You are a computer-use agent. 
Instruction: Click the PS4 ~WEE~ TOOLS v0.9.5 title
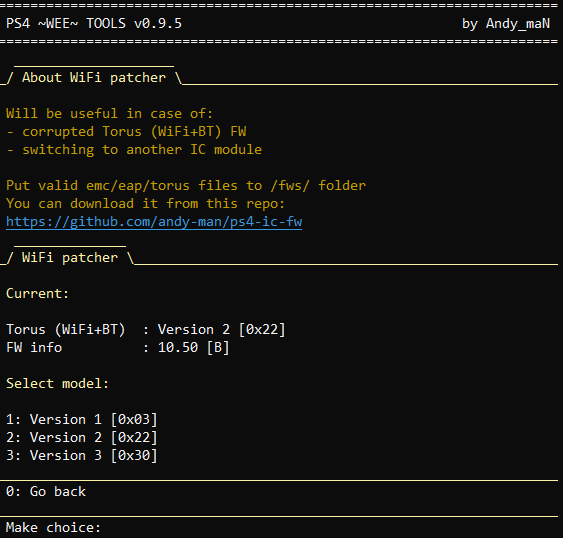pyautogui.click(x=94, y=23)
